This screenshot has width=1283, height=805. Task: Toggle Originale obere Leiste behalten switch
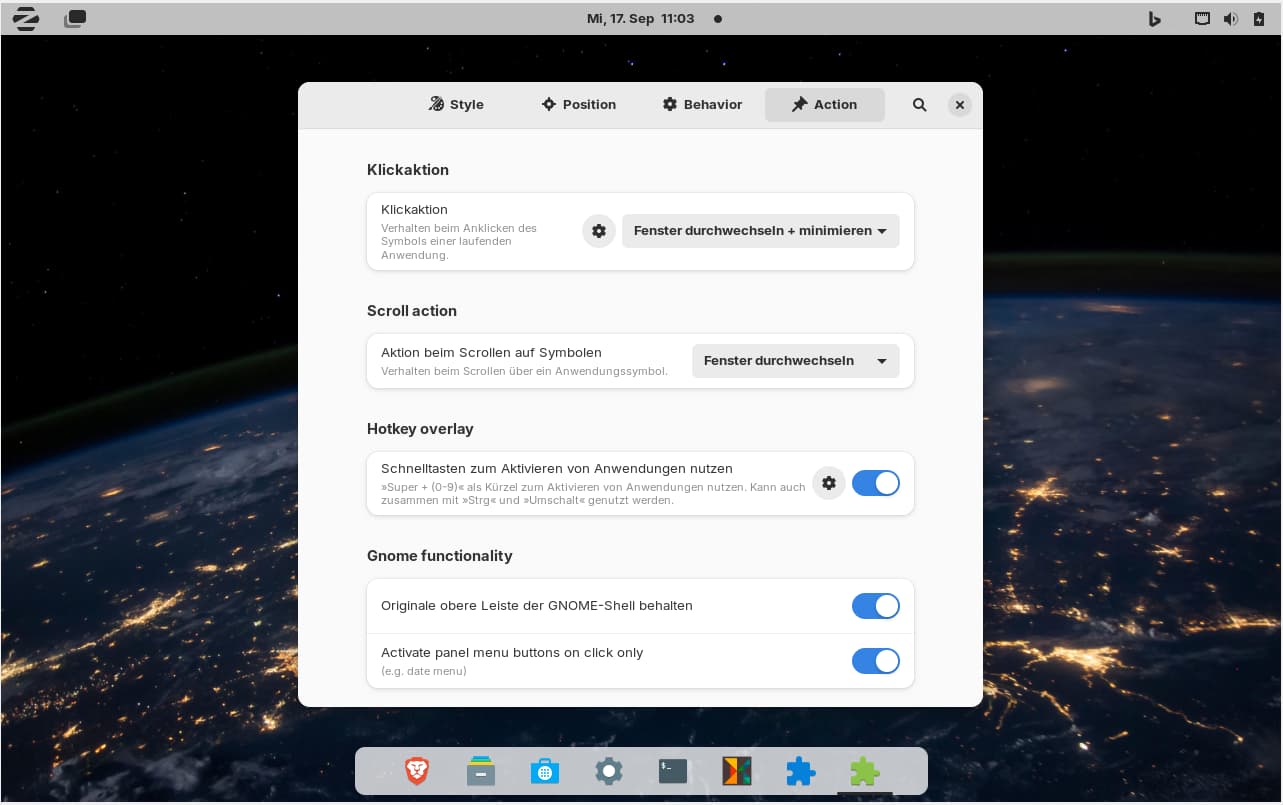tap(875, 606)
